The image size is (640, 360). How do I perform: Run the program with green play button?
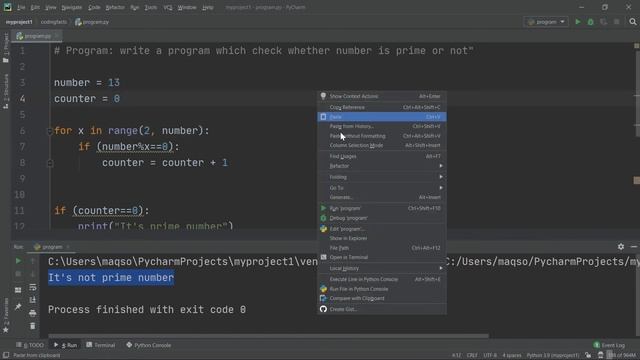pos(578,22)
